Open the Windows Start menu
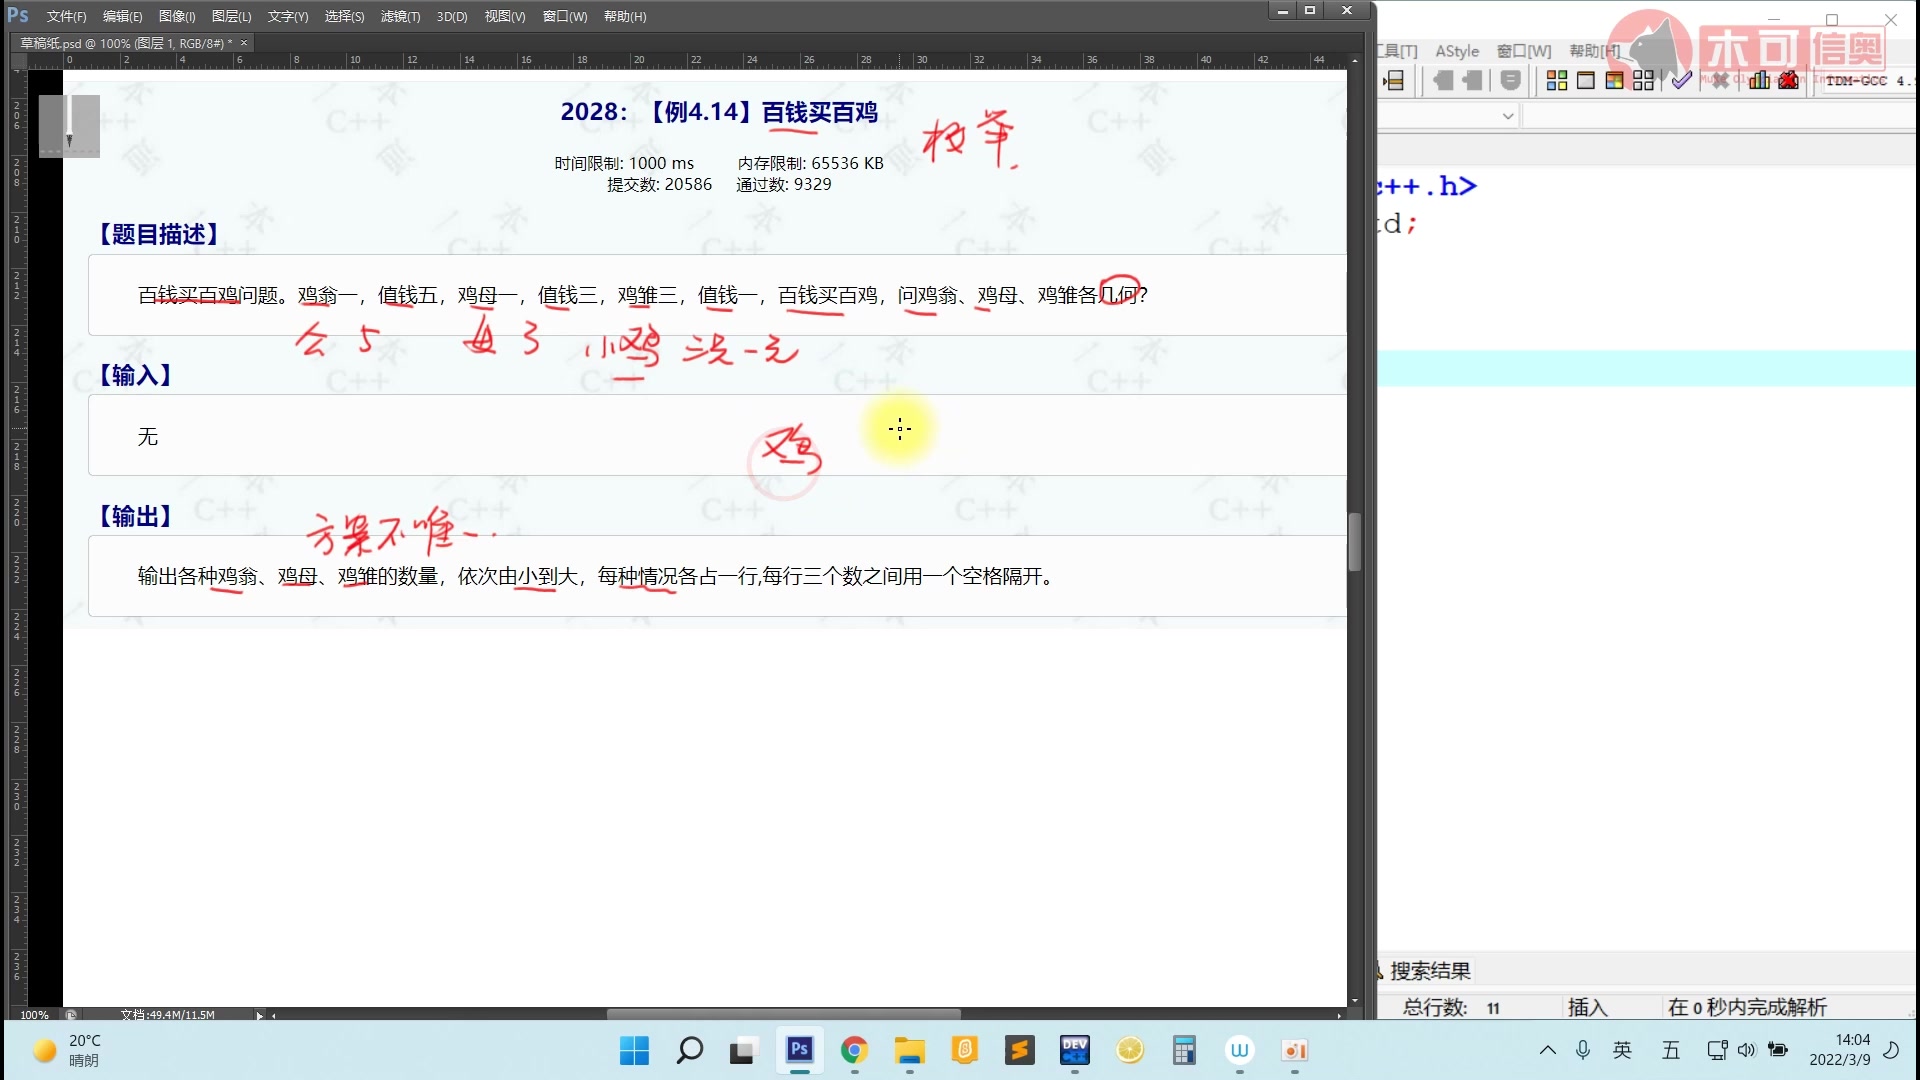This screenshot has width=1920, height=1080. tap(634, 1050)
